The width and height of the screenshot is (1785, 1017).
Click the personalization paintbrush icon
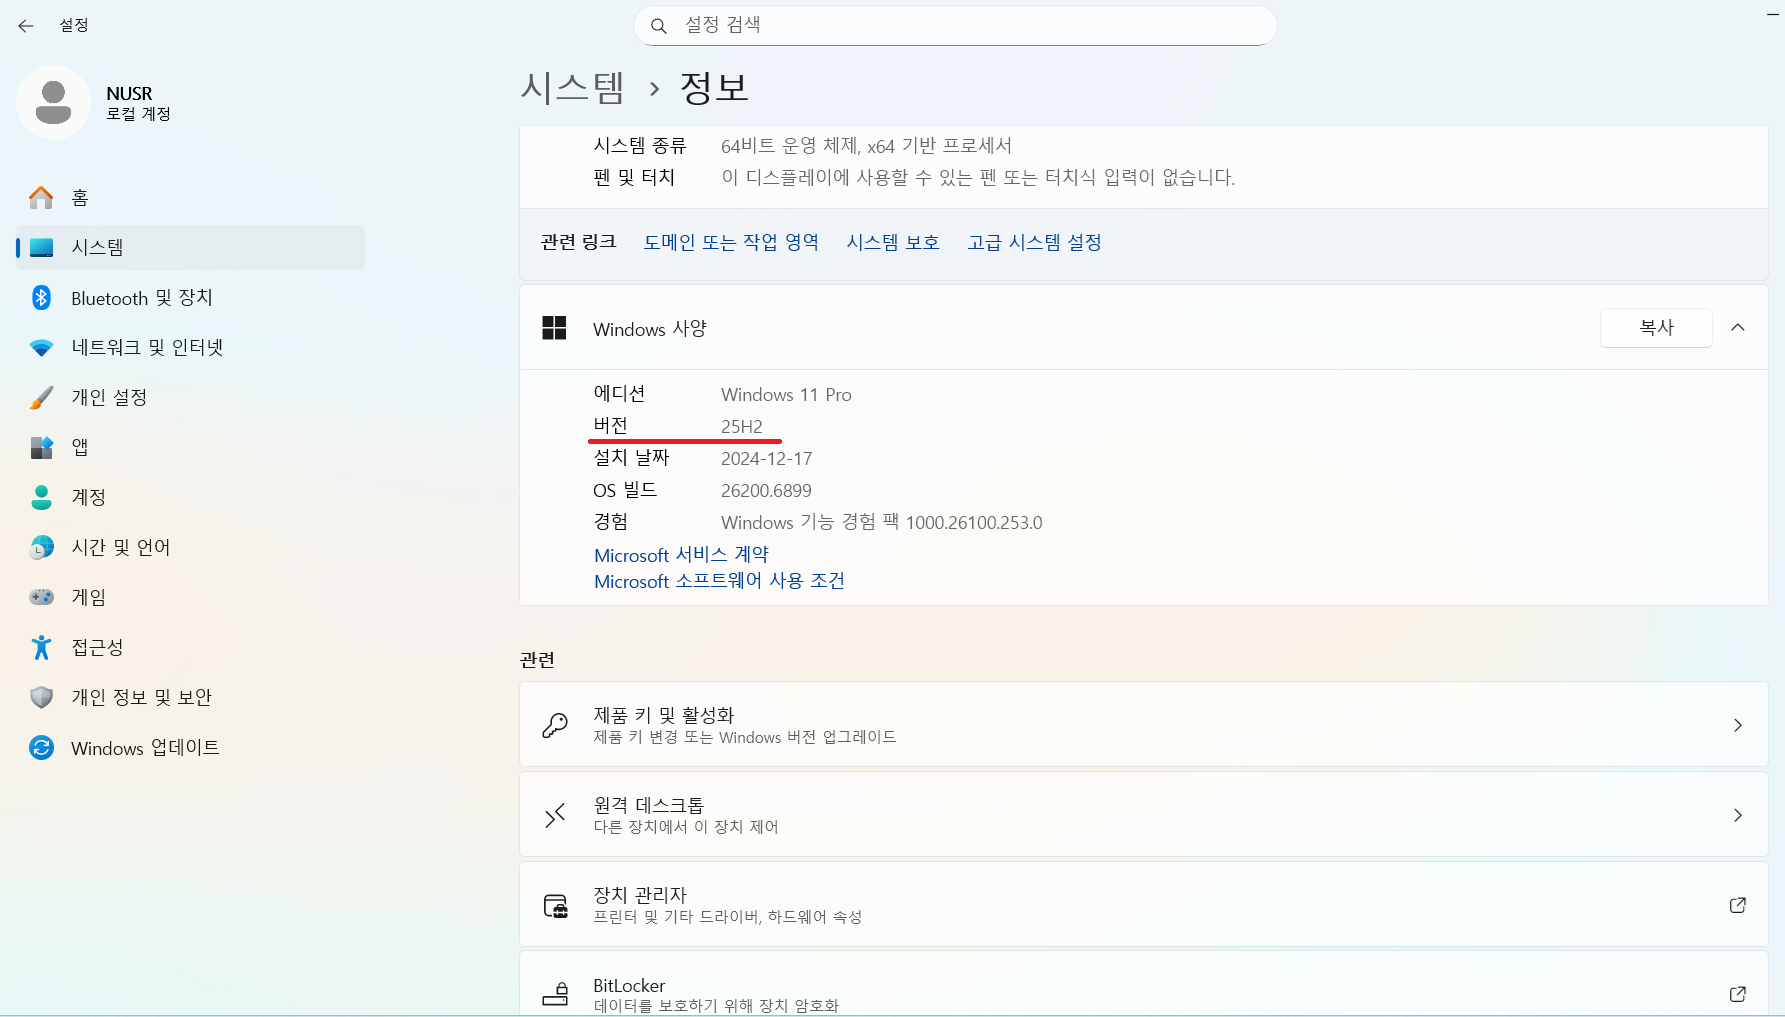tap(41, 398)
